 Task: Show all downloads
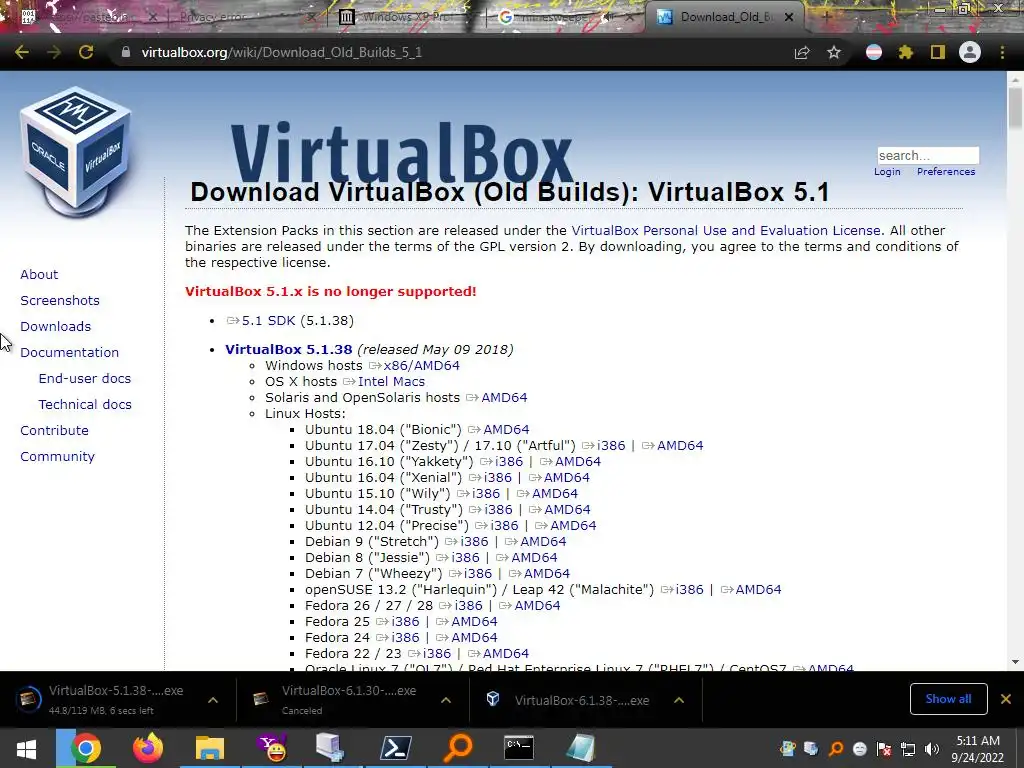point(948,699)
